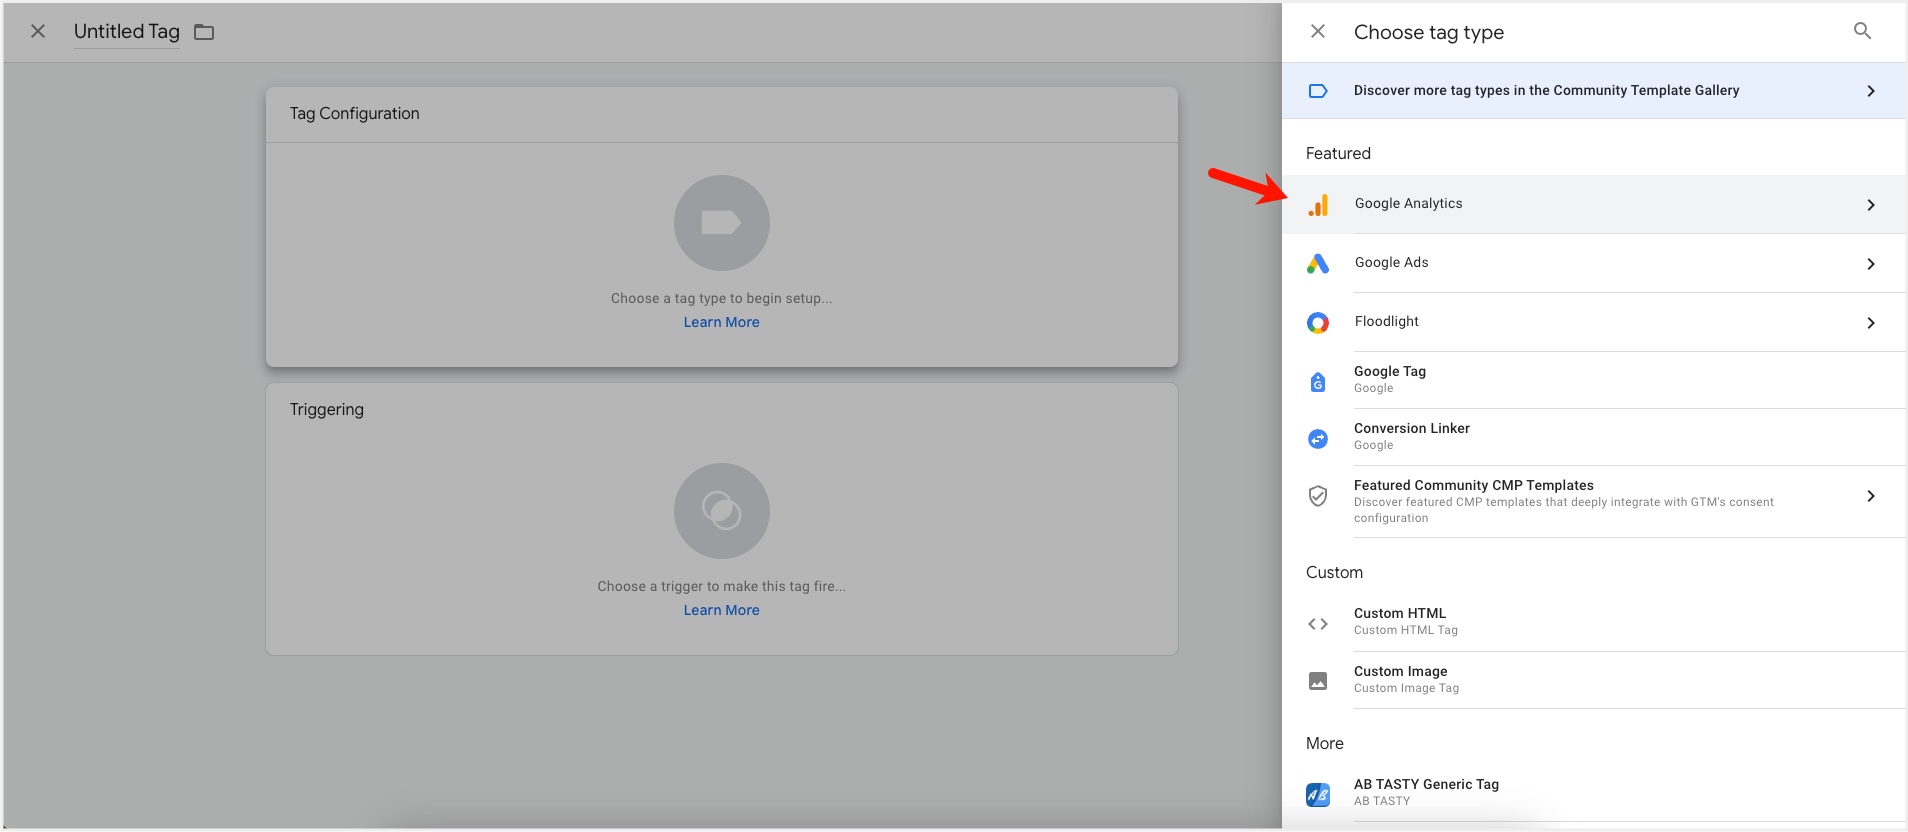Viewport: 1908px width, 832px height.
Task: Click the CMP Templates shield icon
Action: click(1318, 496)
